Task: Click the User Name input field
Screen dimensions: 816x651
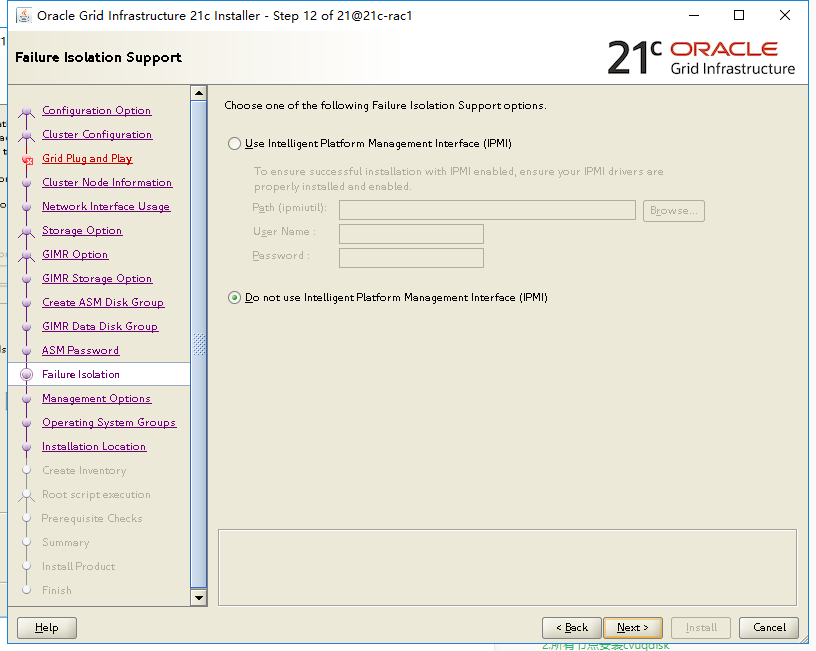Action: point(411,234)
